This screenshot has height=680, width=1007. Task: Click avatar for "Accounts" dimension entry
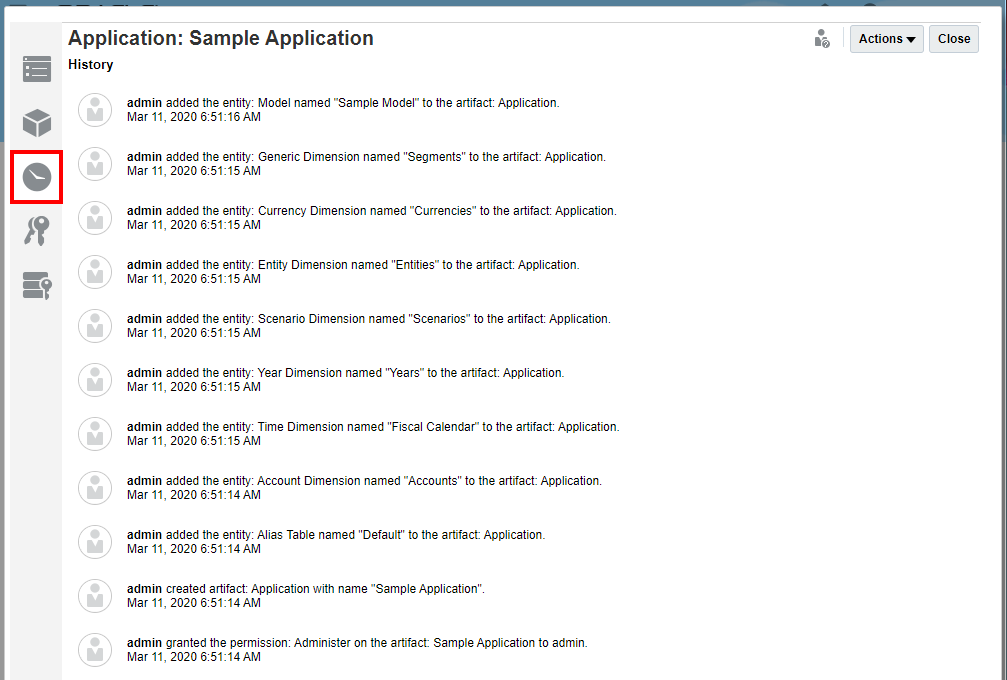pyautogui.click(x=95, y=487)
